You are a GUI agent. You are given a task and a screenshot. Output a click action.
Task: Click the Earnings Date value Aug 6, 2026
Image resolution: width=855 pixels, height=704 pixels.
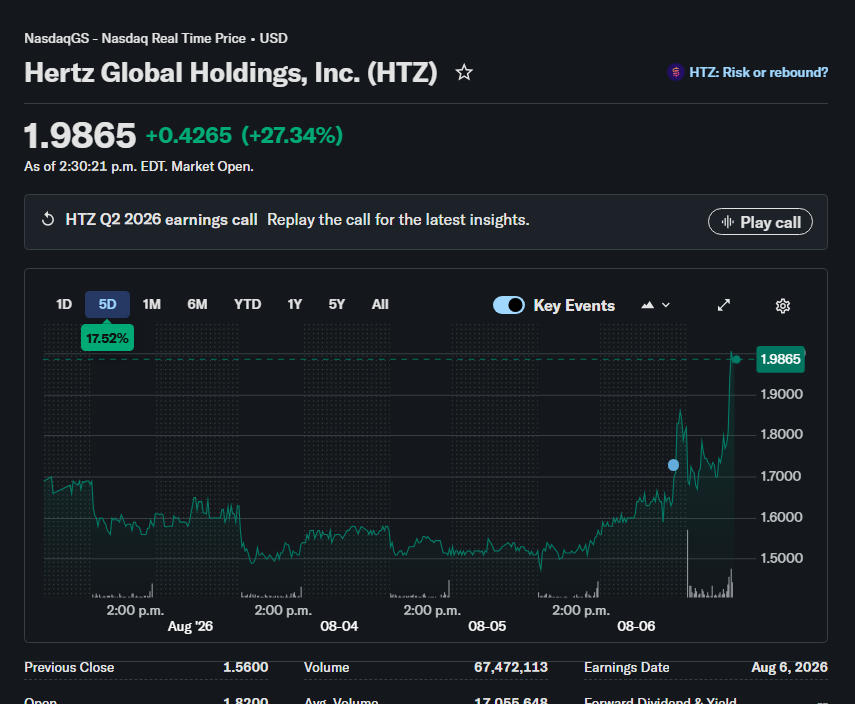pyautogui.click(x=789, y=667)
